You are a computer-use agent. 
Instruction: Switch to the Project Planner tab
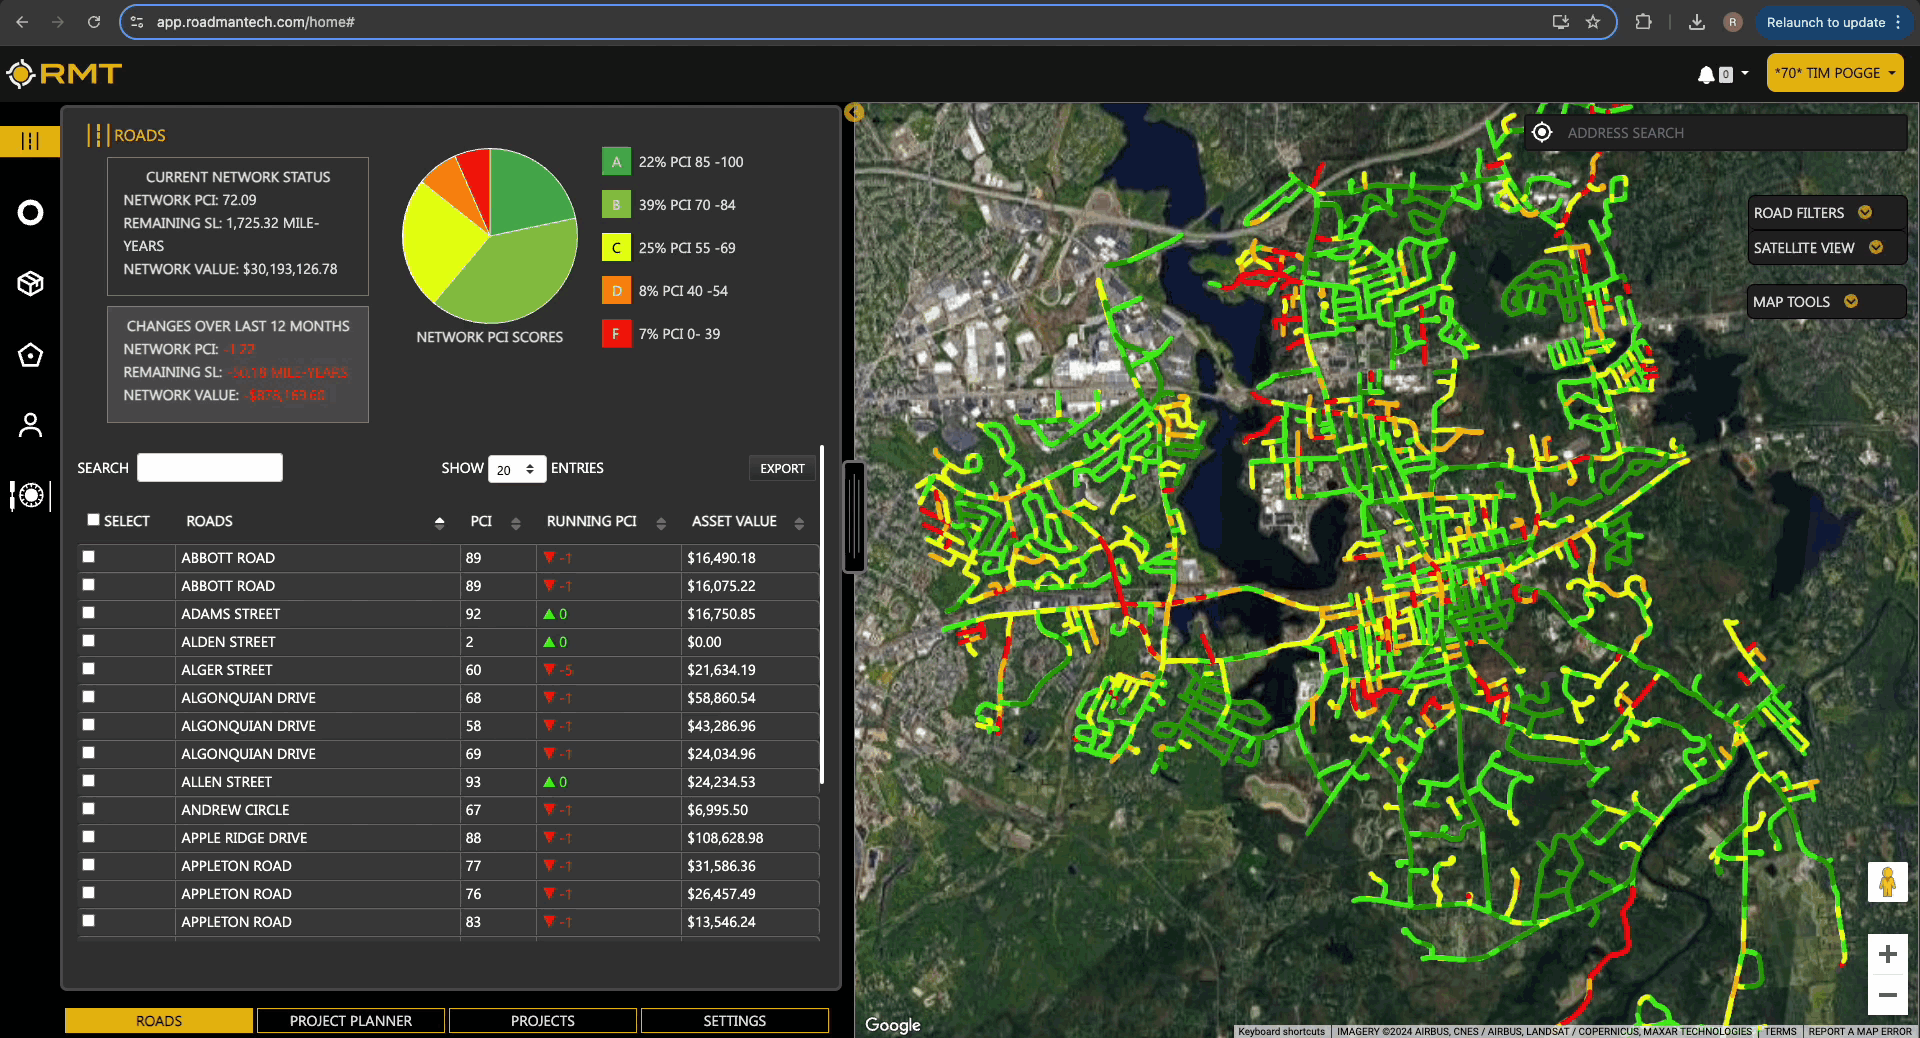(351, 1021)
